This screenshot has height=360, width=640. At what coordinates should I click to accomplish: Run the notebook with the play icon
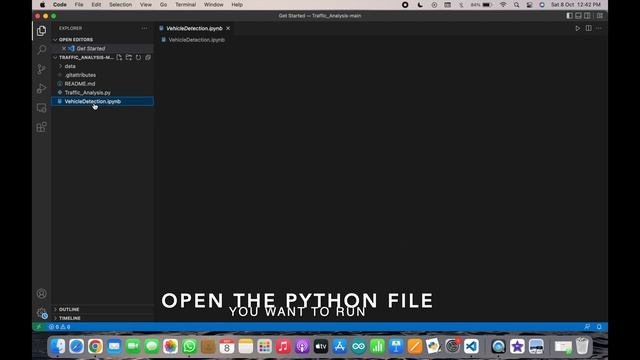pos(578,28)
